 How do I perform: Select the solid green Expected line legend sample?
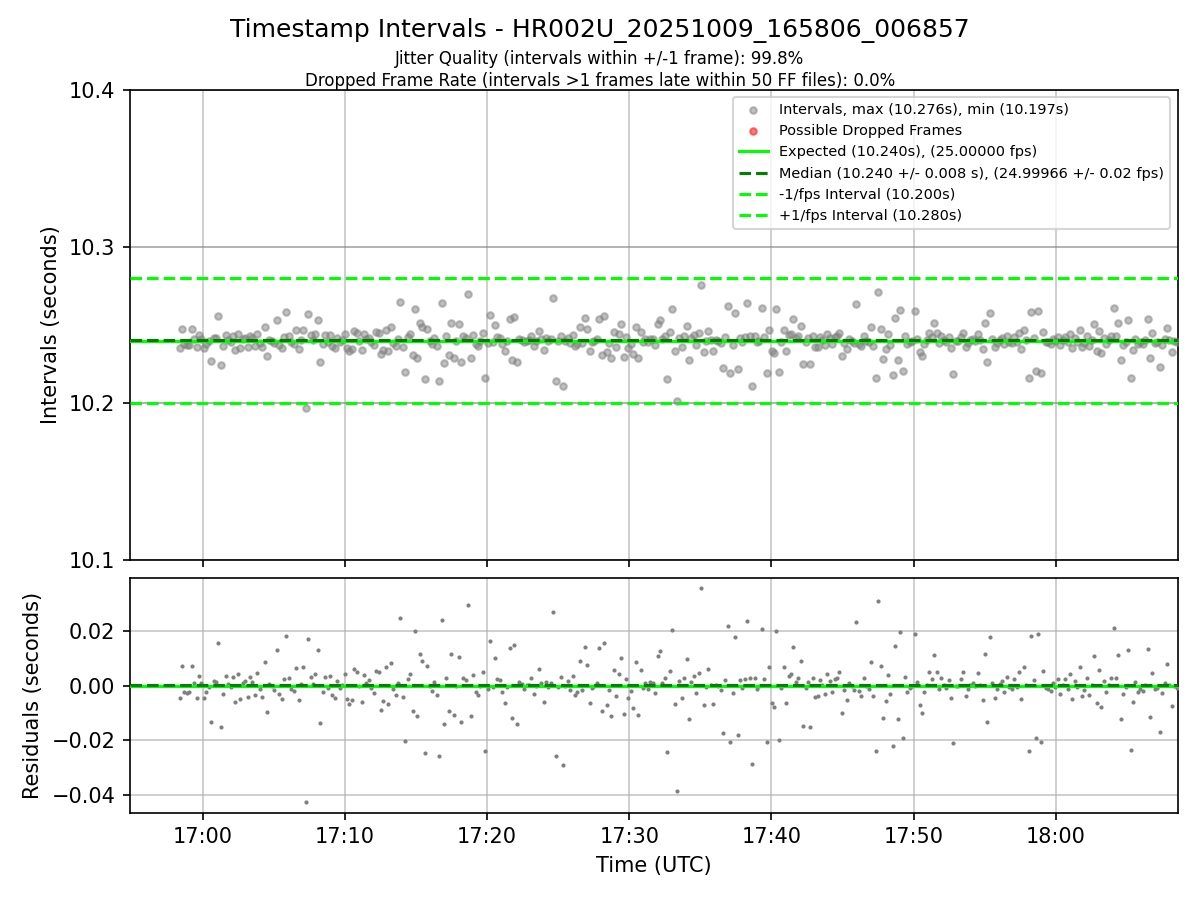click(754, 151)
